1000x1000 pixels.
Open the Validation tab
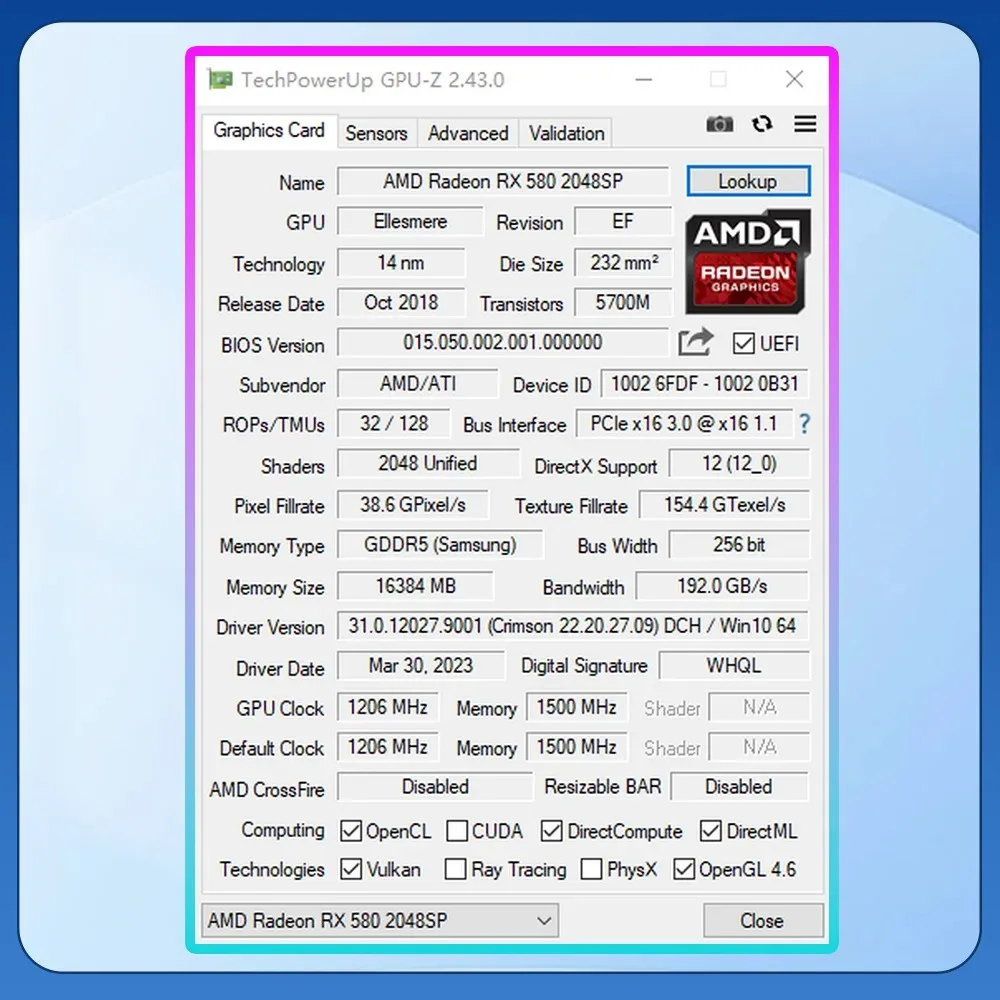click(566, 133)
